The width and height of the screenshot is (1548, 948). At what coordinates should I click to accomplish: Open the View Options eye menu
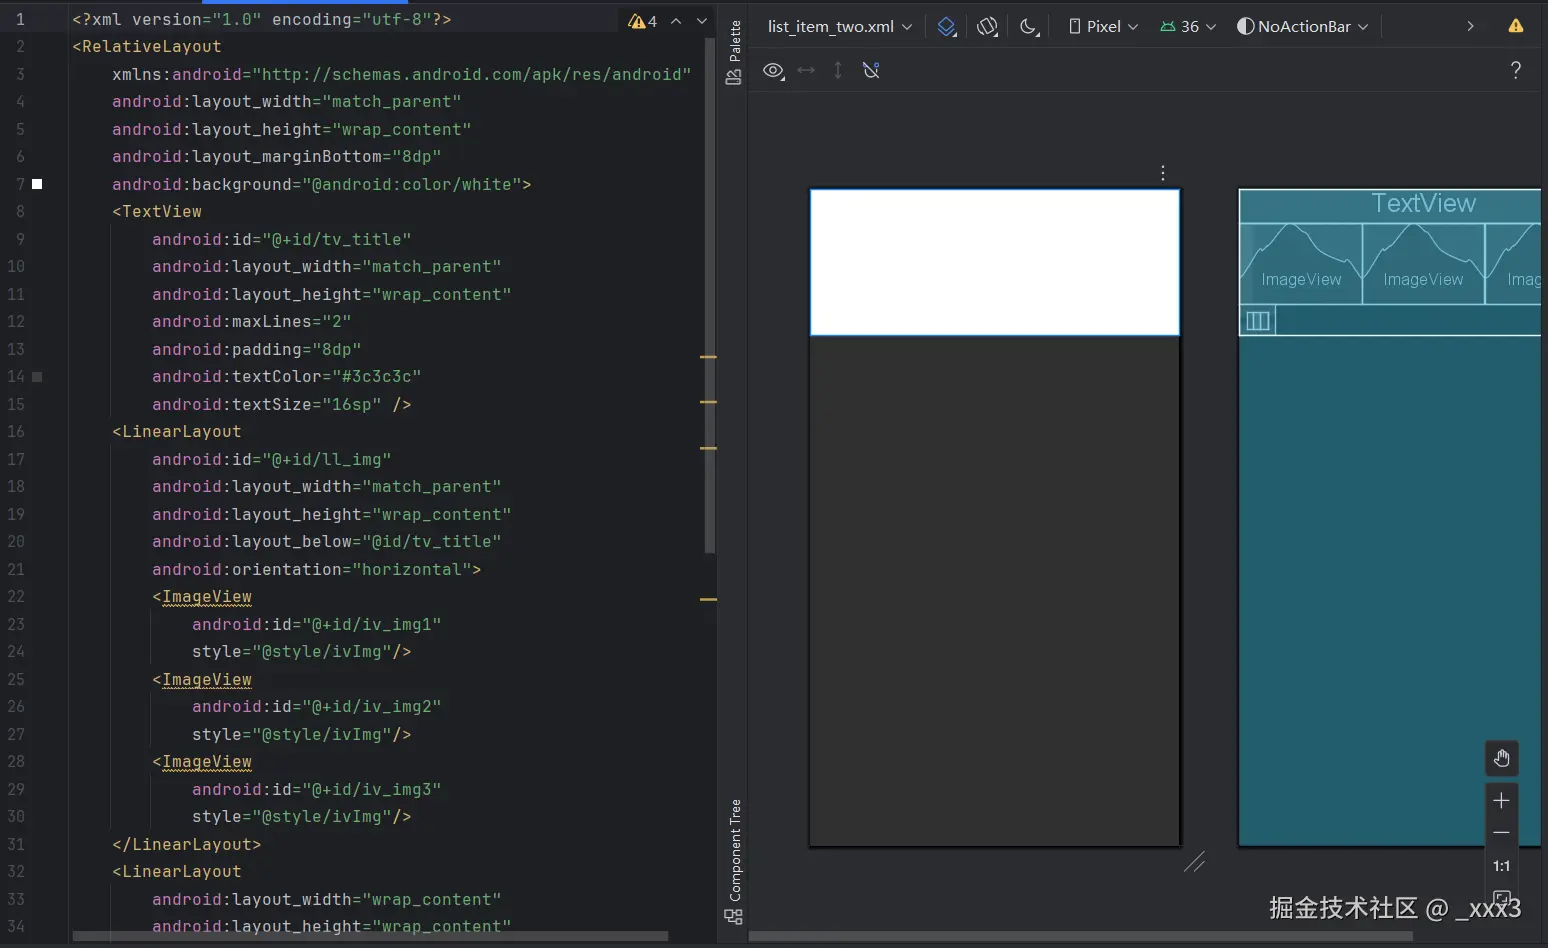(x=773, y=70)
